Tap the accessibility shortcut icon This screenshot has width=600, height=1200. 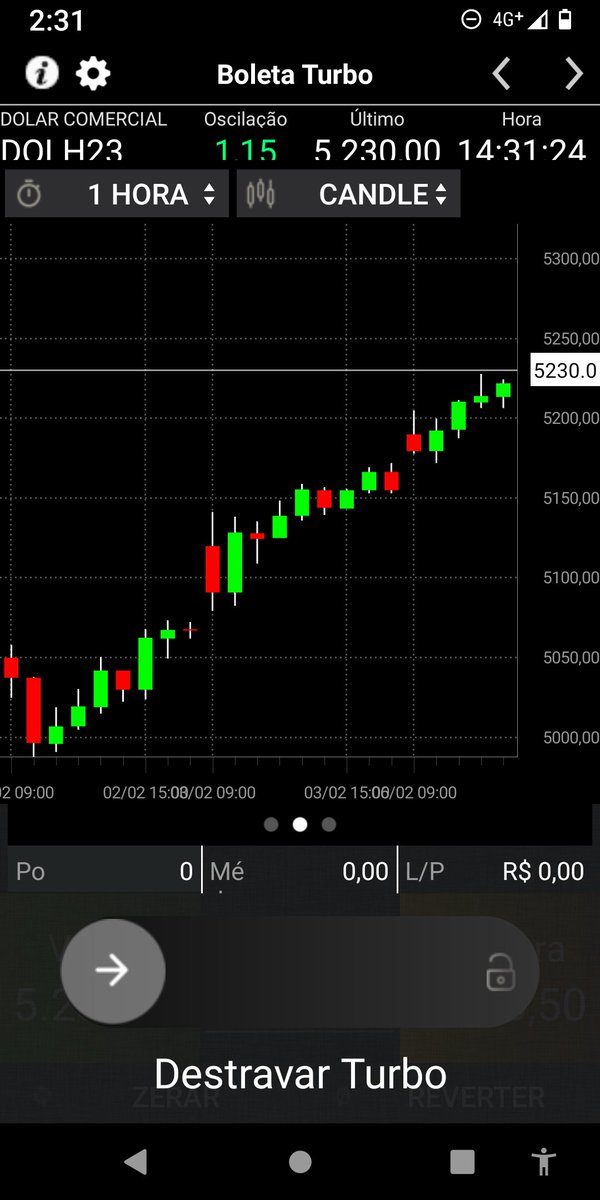[544, 1161]
